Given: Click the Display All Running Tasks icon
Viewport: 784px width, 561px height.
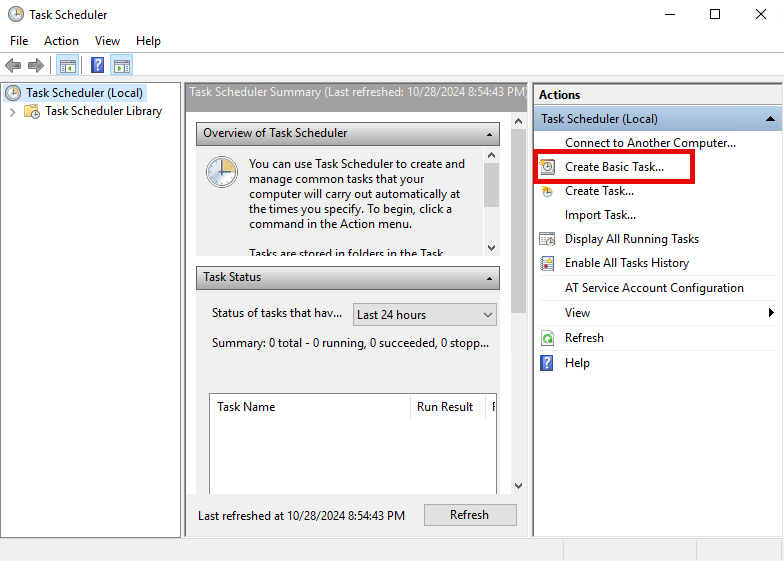Looking at the screenshot, I should pos(547,239).
